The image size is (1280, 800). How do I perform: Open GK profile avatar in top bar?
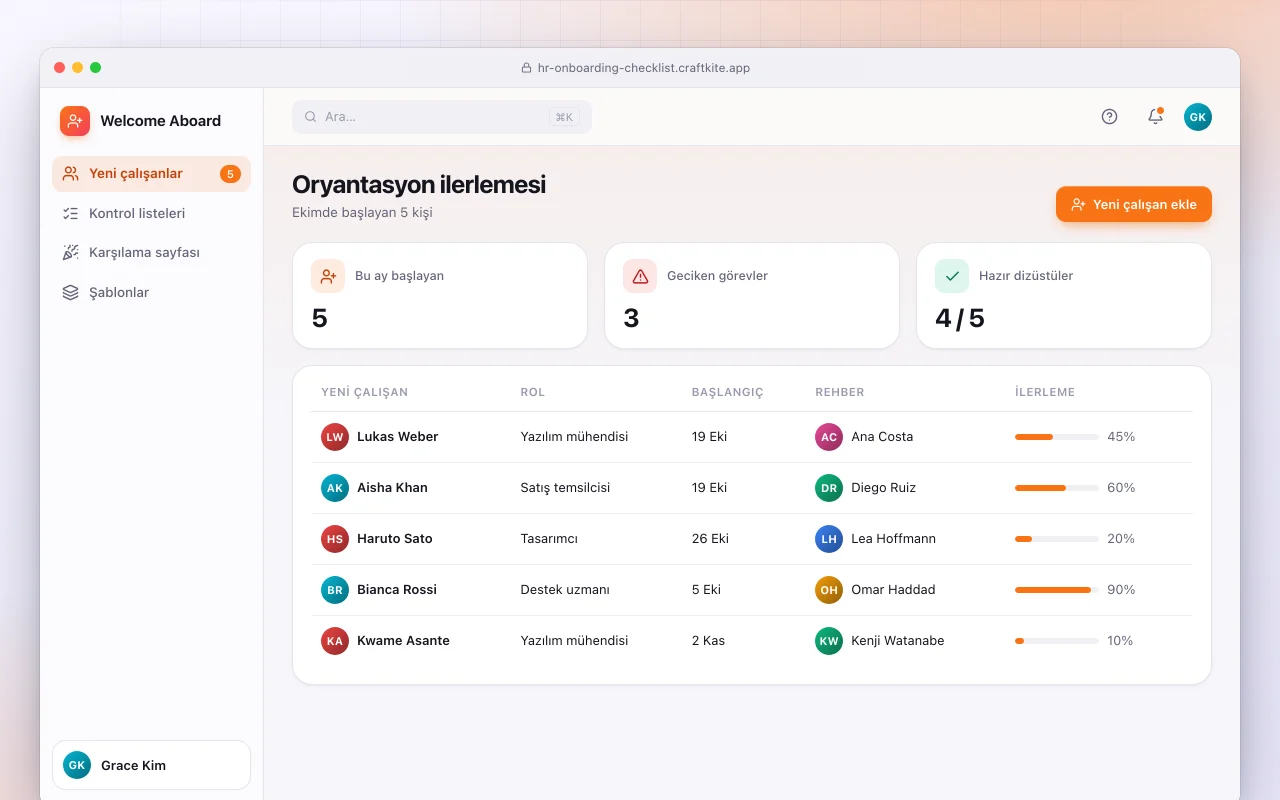point(1198,117)
